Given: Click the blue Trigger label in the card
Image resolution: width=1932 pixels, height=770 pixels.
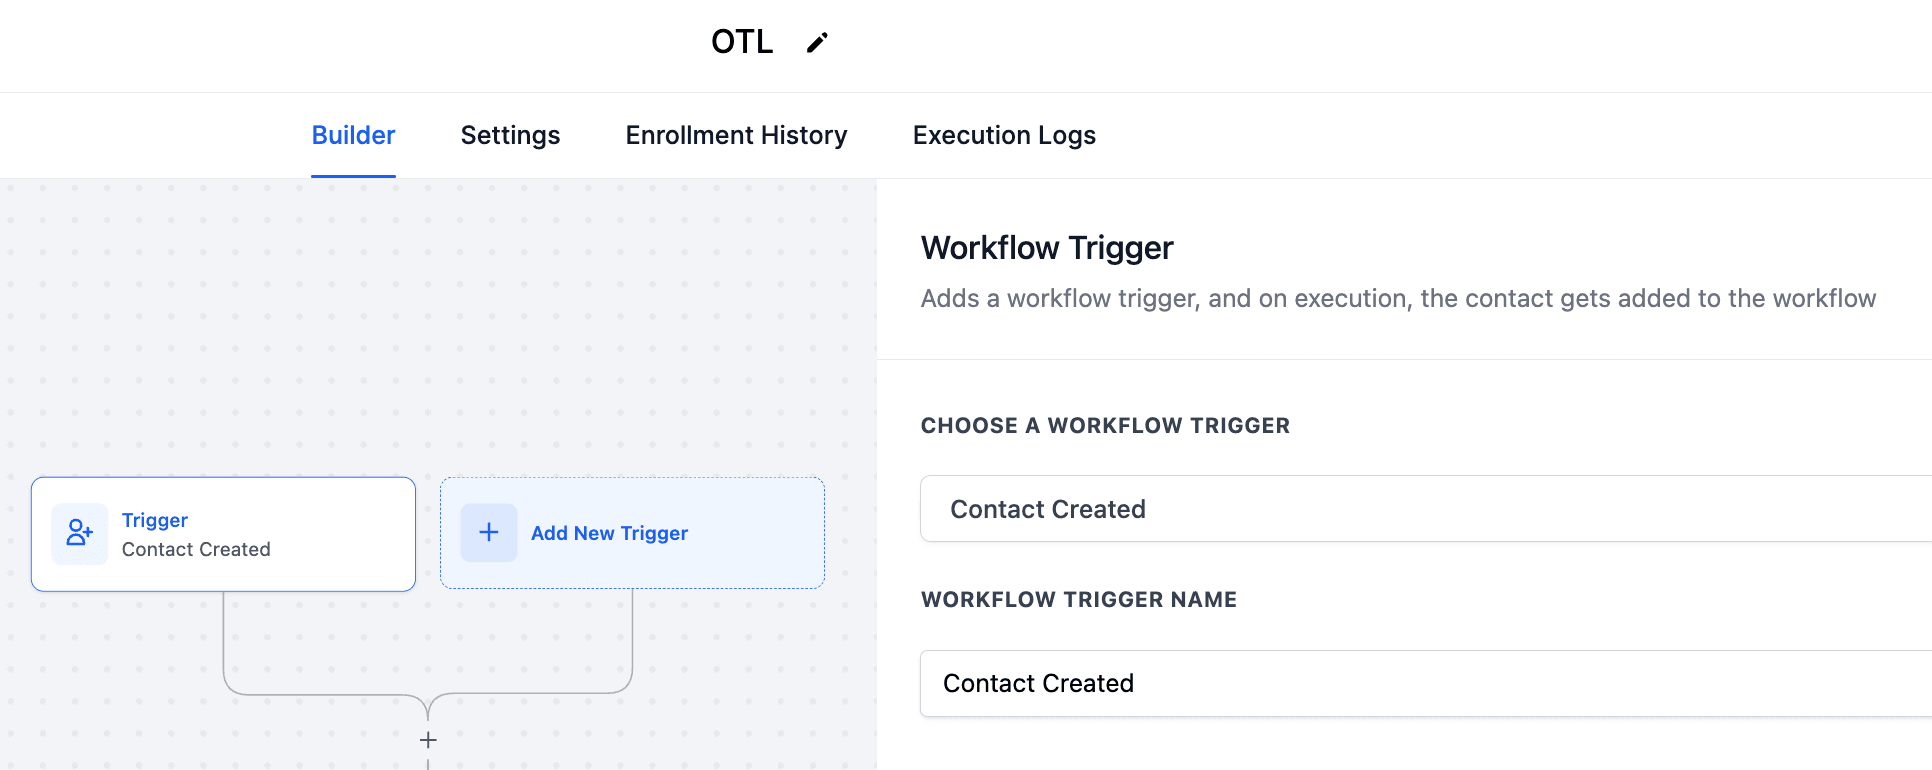Looking at the screenshot, I should pos(155,520).
